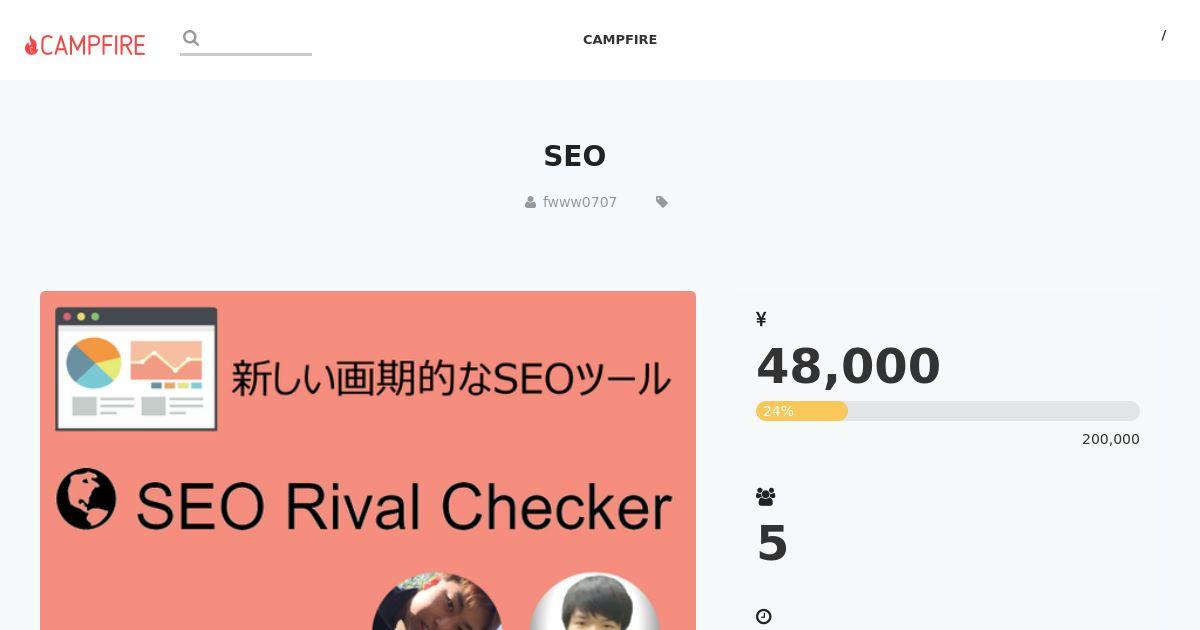Click the slash link in top-right header
Viewport: 1200px width, 630px height.
point(1163,35)
